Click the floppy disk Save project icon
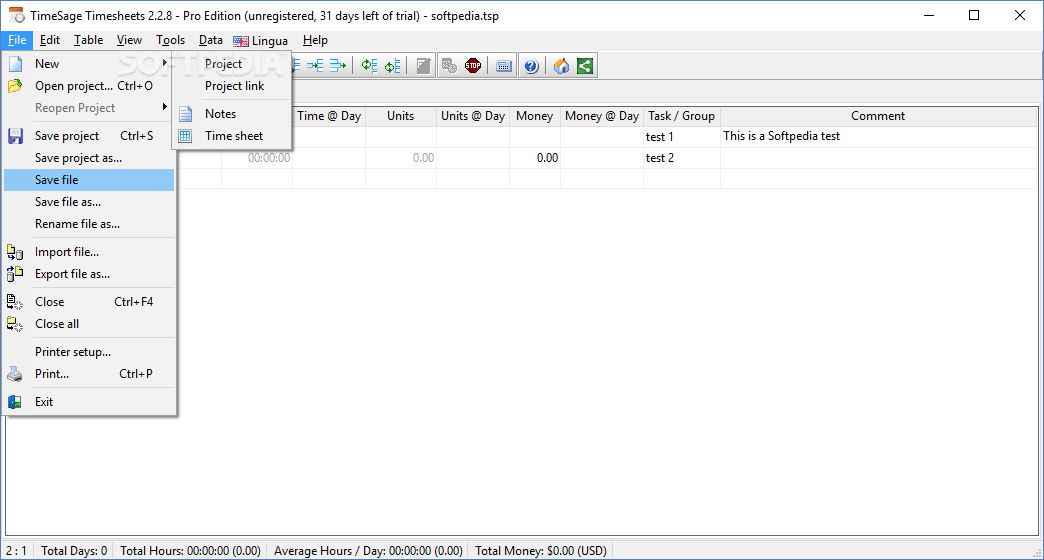 point(15,136)
